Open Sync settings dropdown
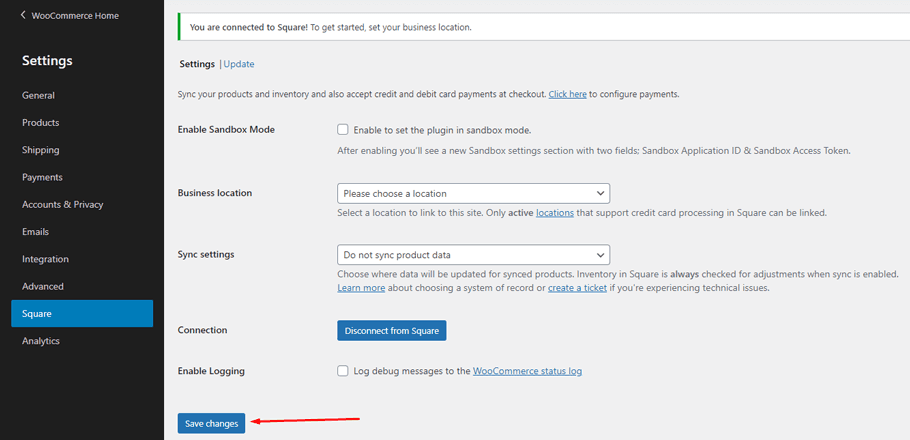 coord(473,254)
